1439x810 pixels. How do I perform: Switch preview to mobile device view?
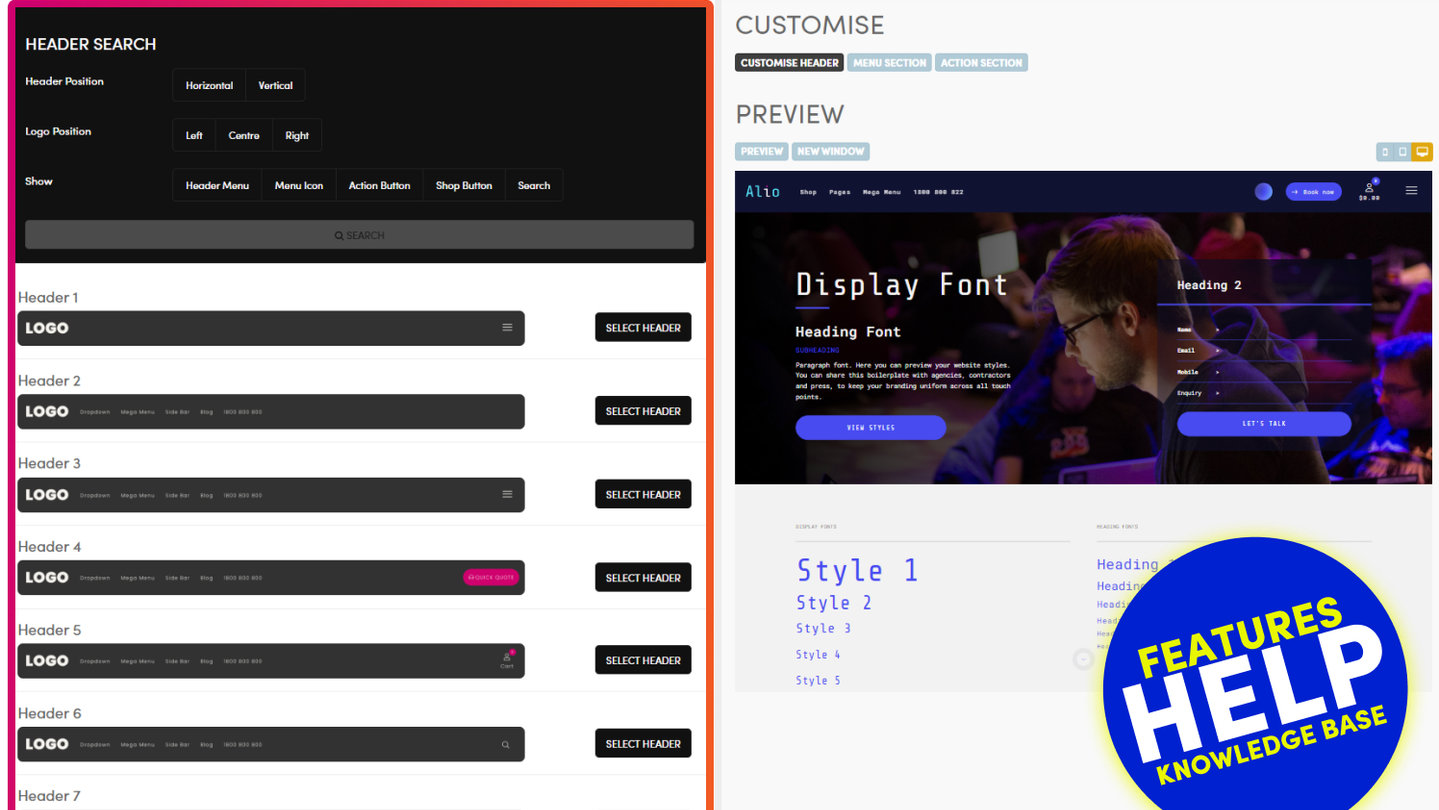click(x=1385, y=152)
